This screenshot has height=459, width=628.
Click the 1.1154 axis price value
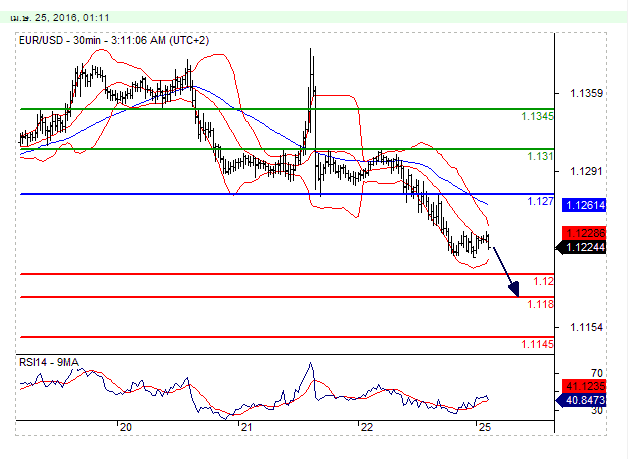(586, 327)
